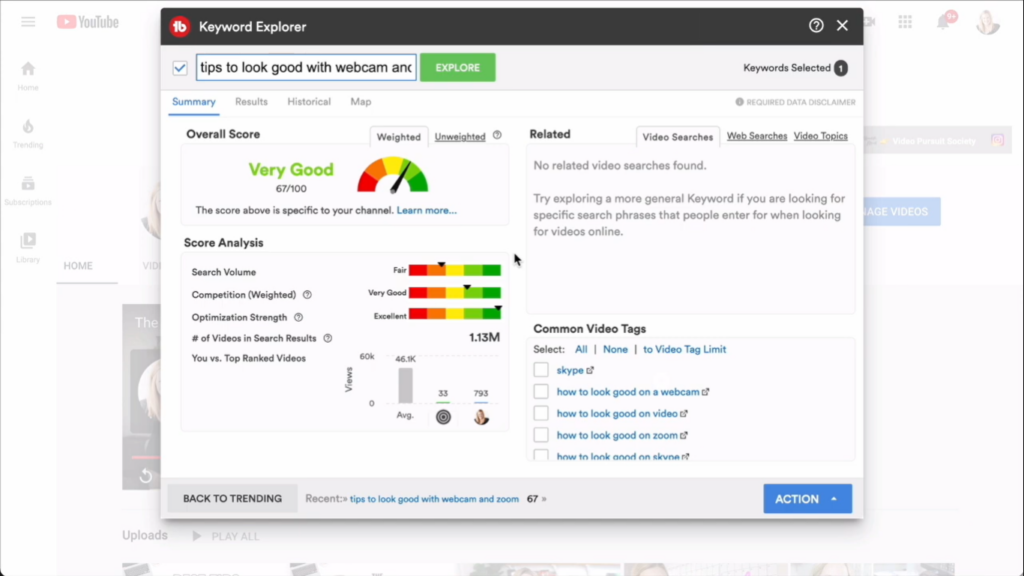Check how to look good on a webcam checkbox
The height and width of the screenshot is (576, 1024).
coord(541,391)
